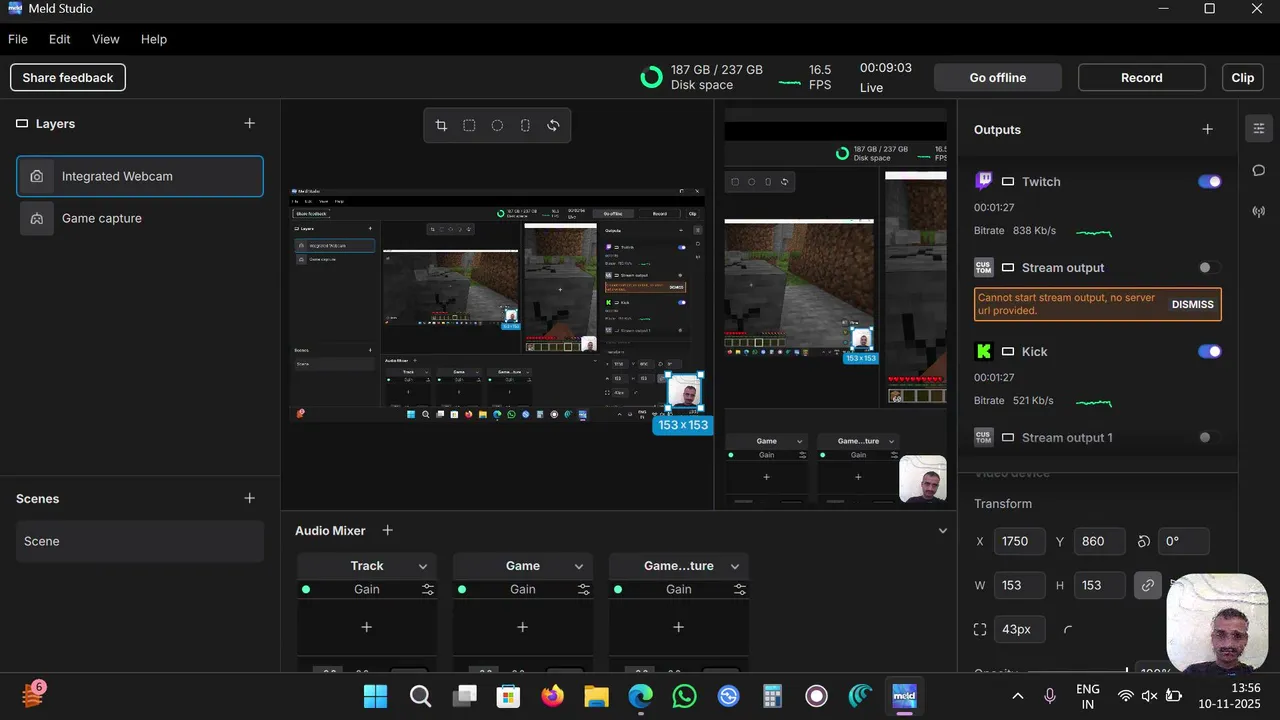Viewport: 1280px width, 720px height.
Task: Click the width W field
Action: (1020, 585)
